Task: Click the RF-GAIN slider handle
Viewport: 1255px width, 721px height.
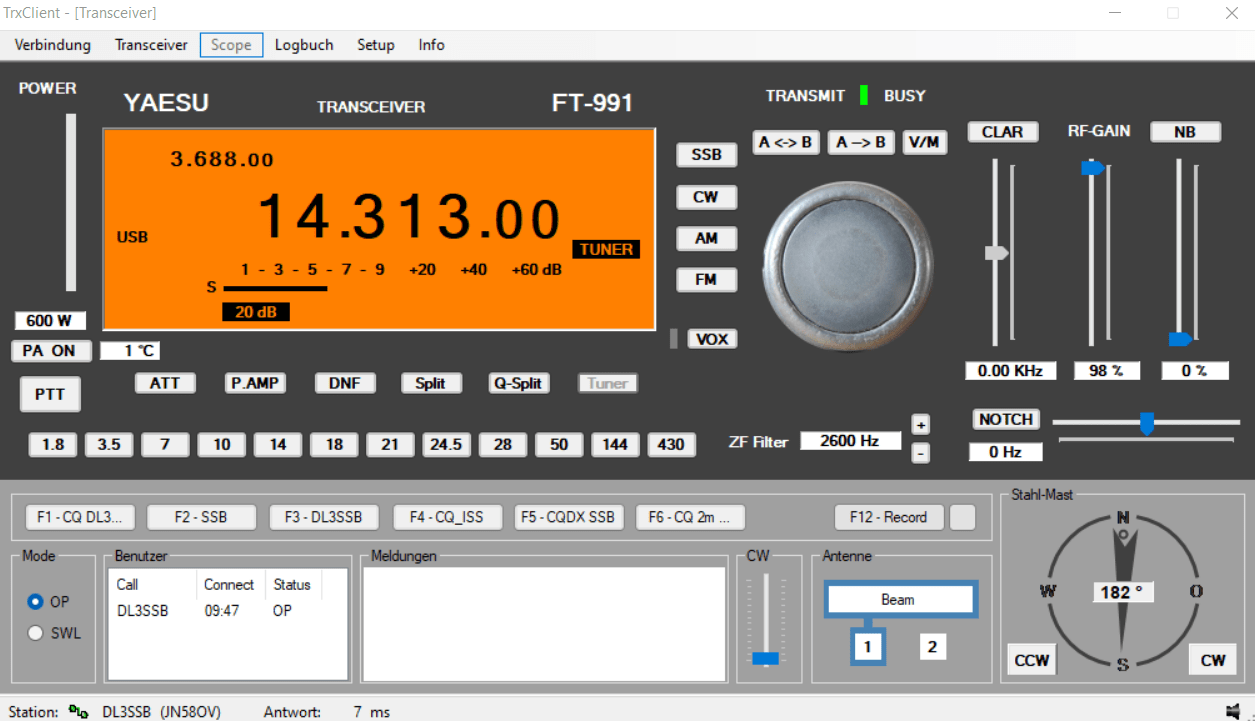Action: coord(1093,168)
